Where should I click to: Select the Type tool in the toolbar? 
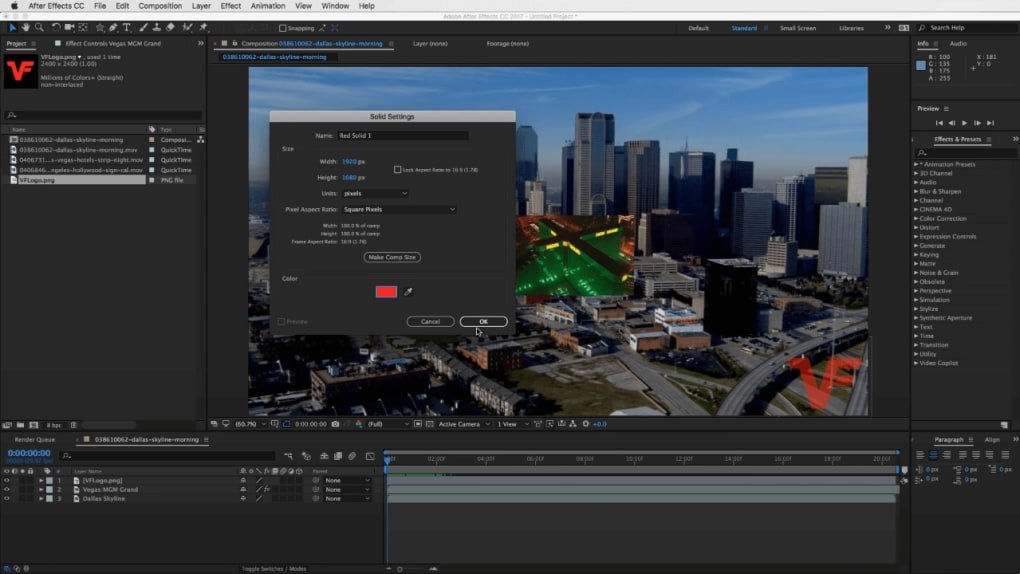[127, 28]
